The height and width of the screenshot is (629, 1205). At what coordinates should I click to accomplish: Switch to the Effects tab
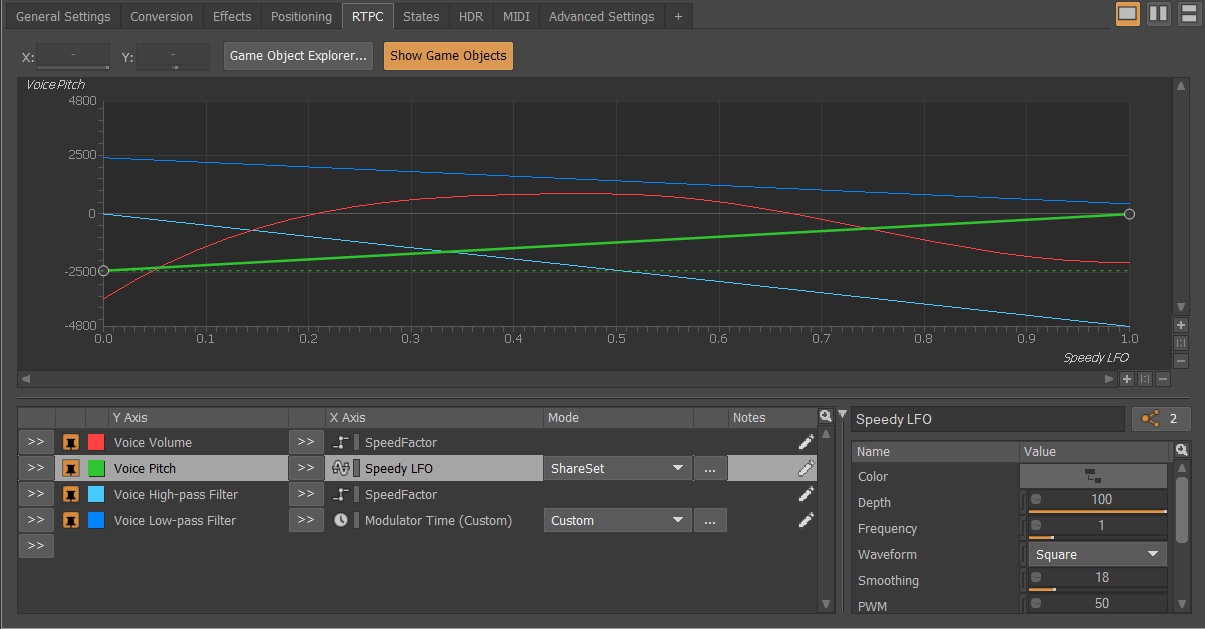point(232,16)
